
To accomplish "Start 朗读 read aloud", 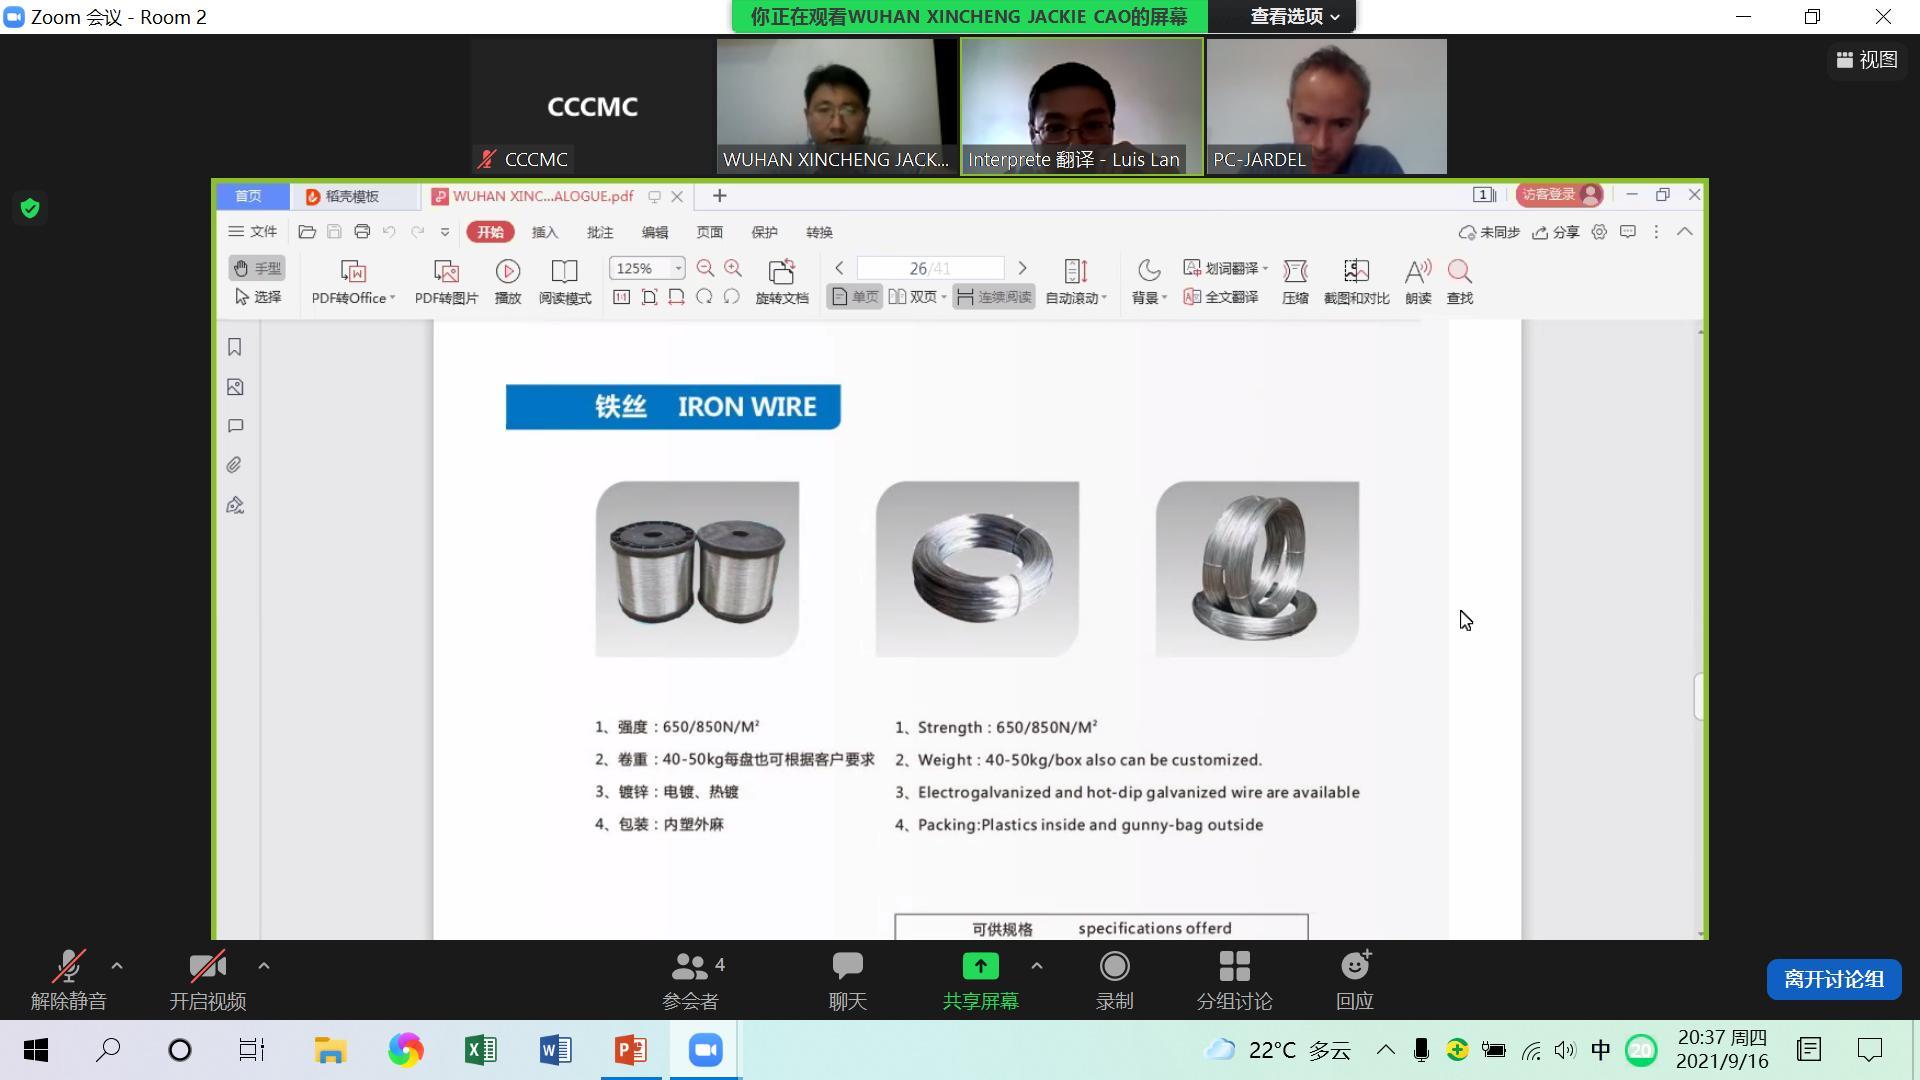I will [1418, 282].
